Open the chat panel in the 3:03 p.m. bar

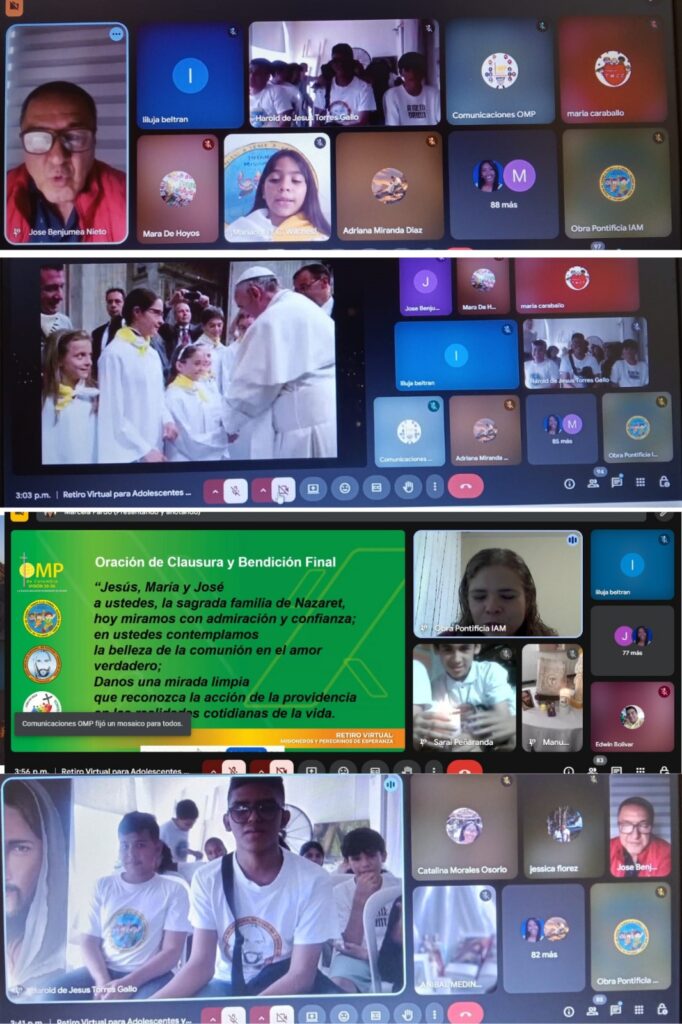617,482
